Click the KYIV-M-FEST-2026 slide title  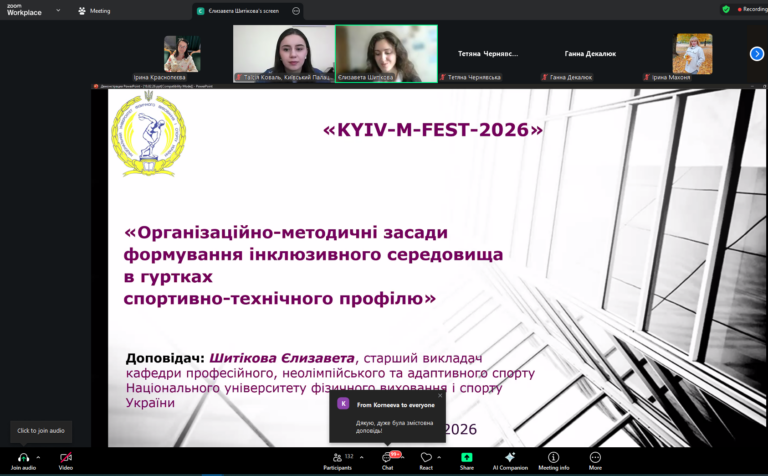(x=433, y=130)
